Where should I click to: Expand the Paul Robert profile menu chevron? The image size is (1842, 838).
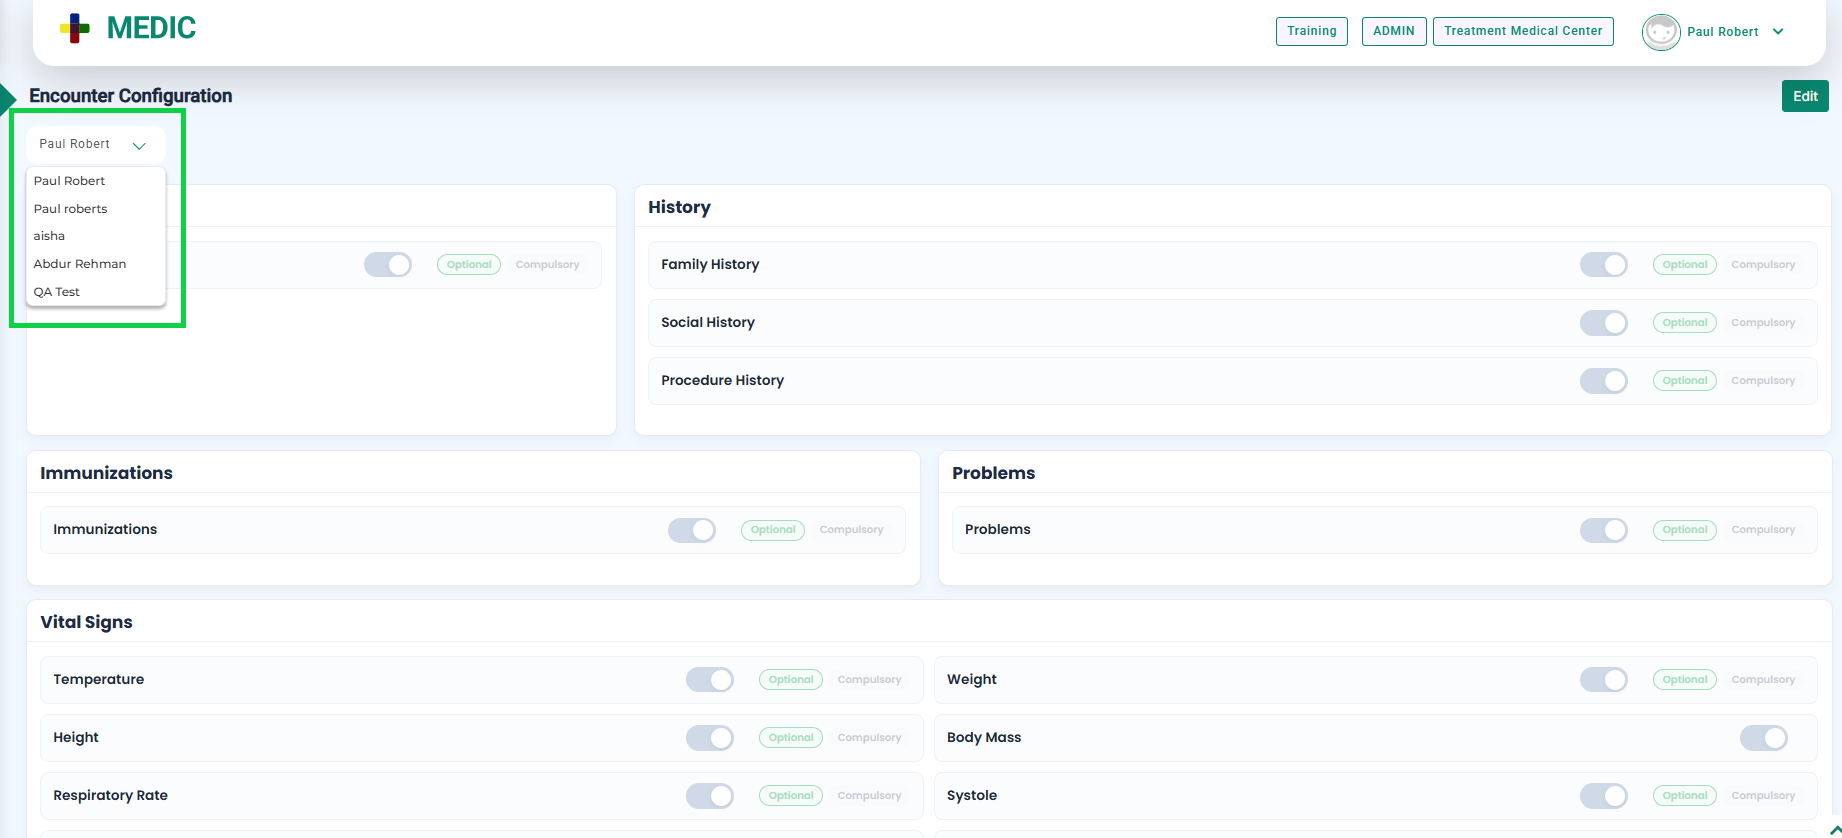1778,32
